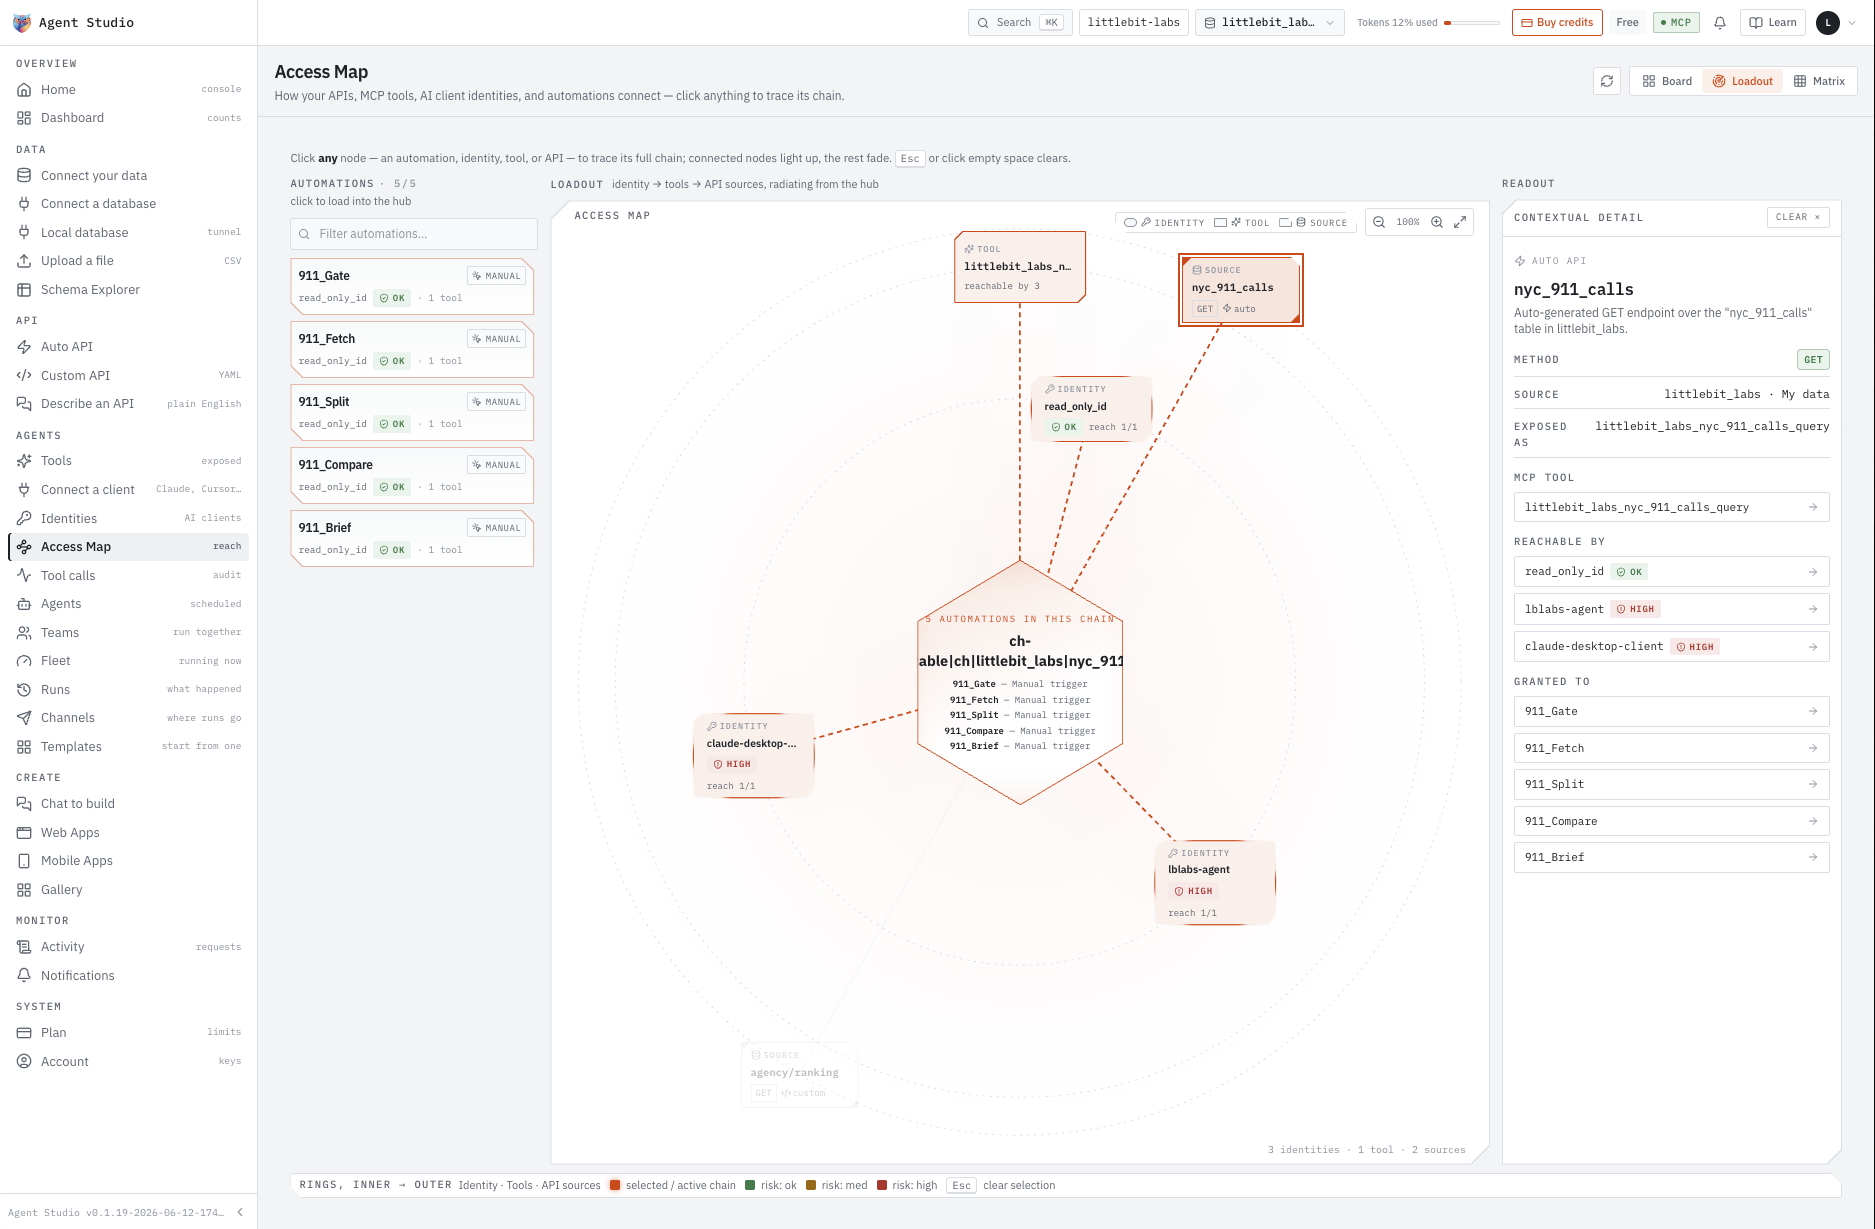Toggle the Identity legend filter
The height and width of the screenshot is (1229, 1875).
1164,223
